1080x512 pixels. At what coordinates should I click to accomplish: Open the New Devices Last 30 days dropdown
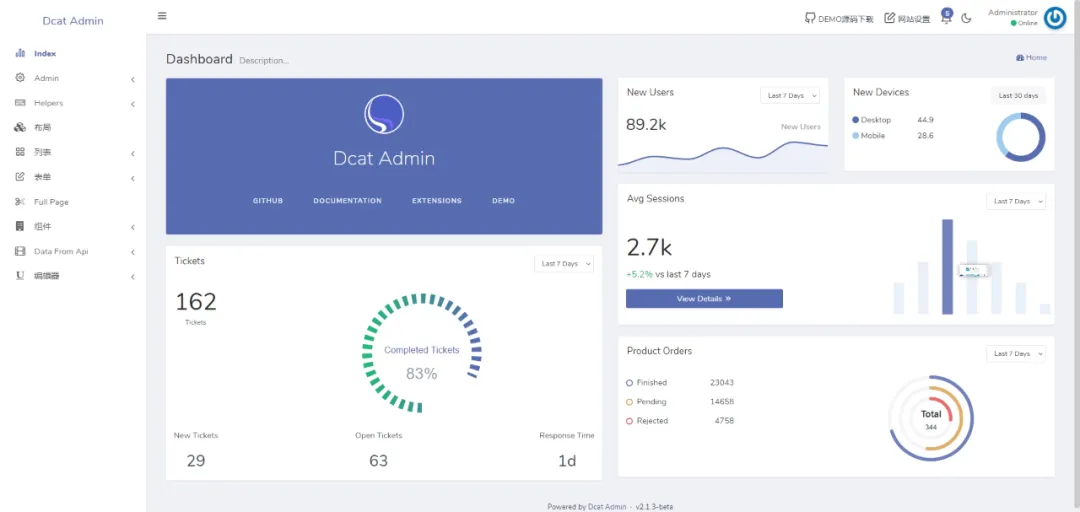(1018, 96)
